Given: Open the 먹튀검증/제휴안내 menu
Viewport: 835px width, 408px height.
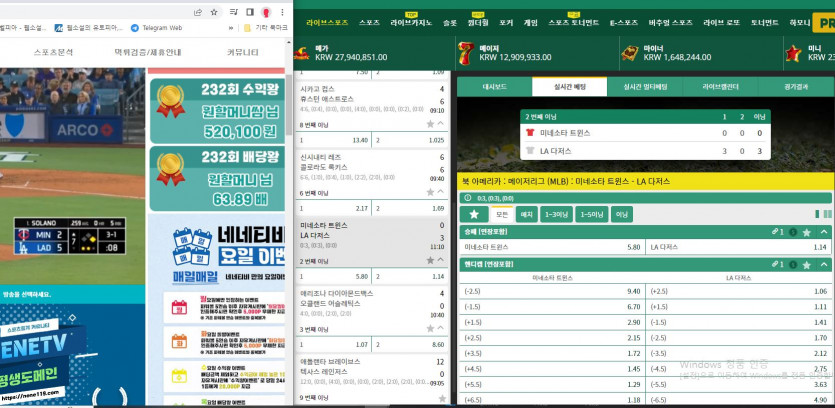Looking at the screenshot, I should (x=148, y=52).
